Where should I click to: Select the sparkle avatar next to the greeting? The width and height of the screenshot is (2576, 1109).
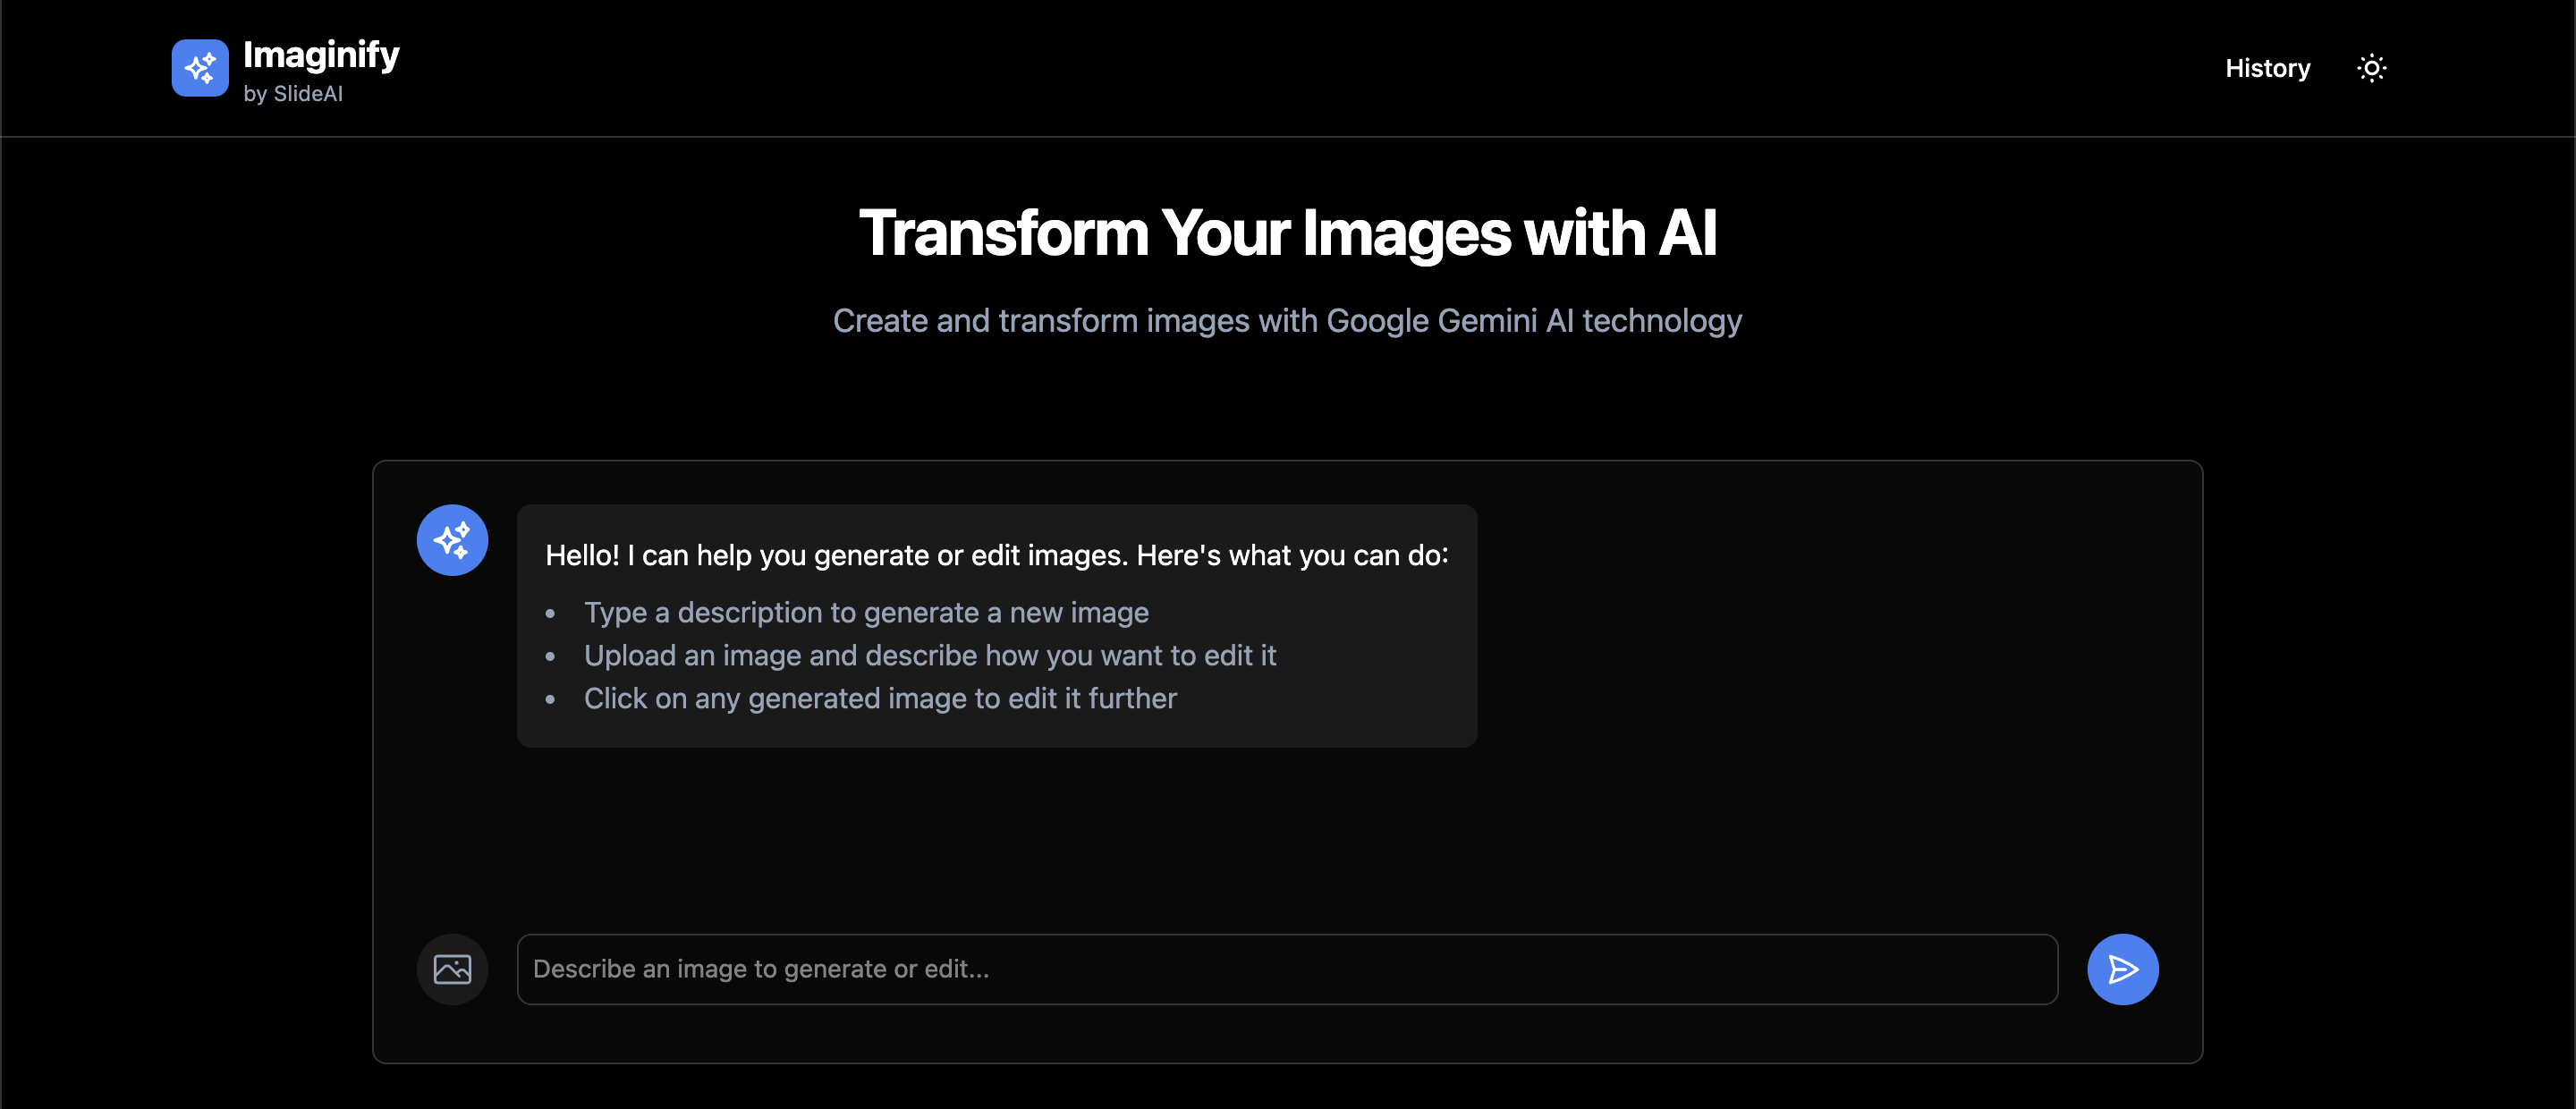point(452,539)
